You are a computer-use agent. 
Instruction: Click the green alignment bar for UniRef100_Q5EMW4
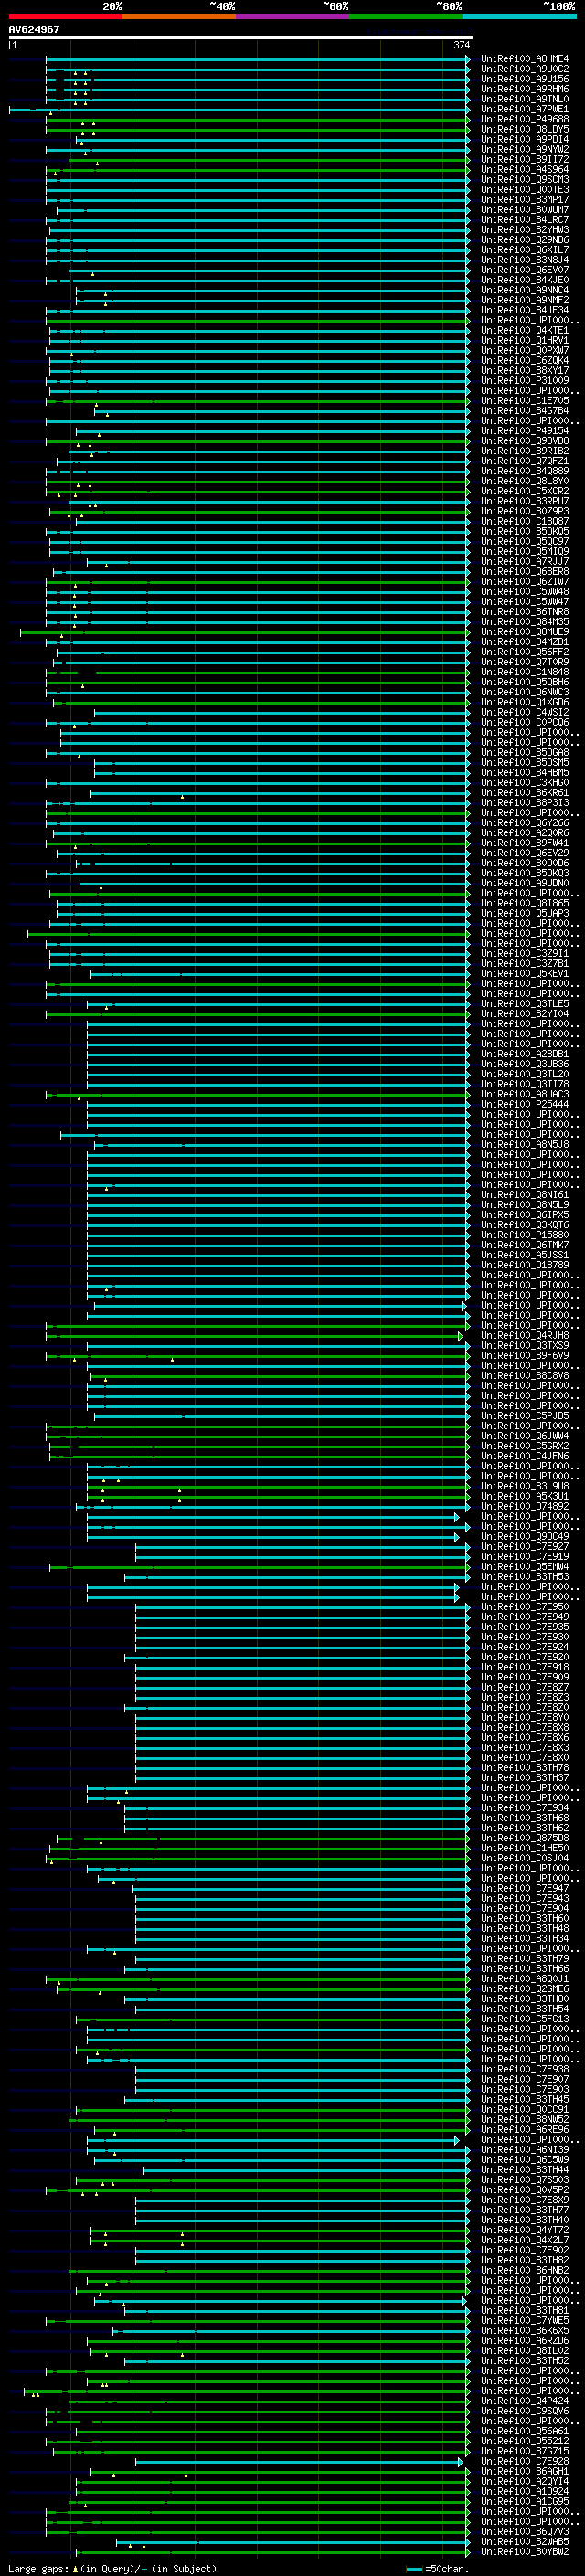click(x=259, y=1567)
